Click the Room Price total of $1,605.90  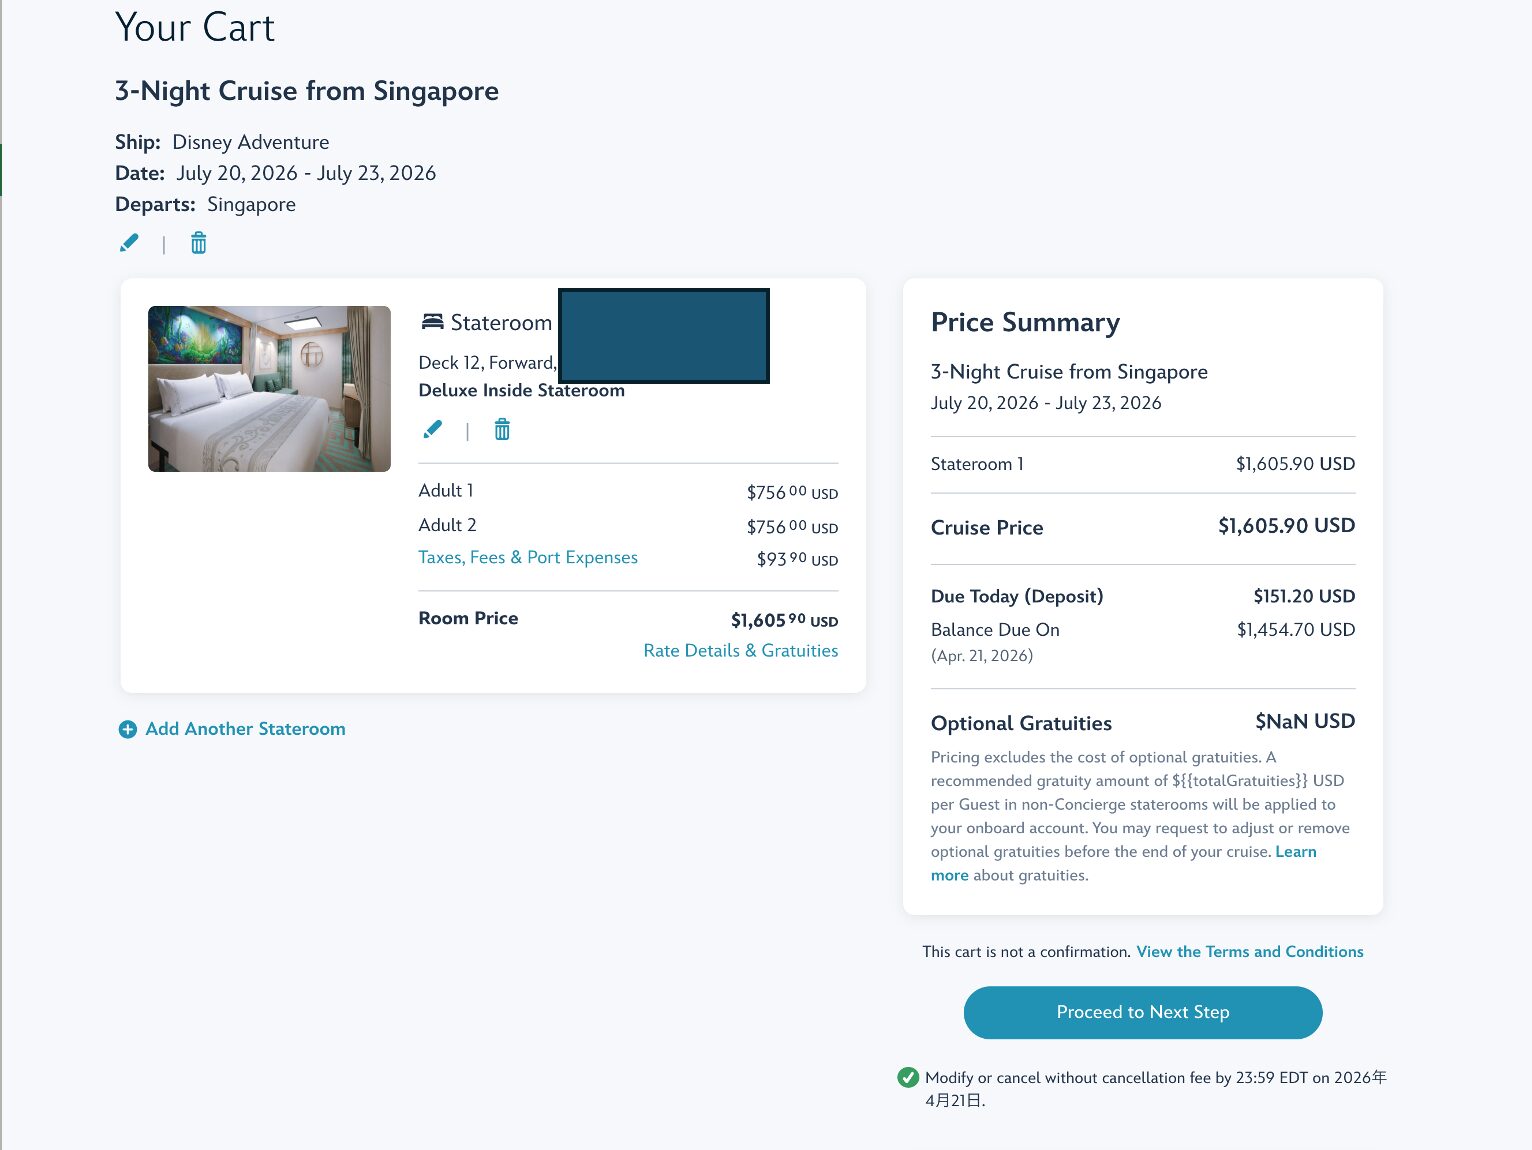pyautogui.click(x=784, y=620)
